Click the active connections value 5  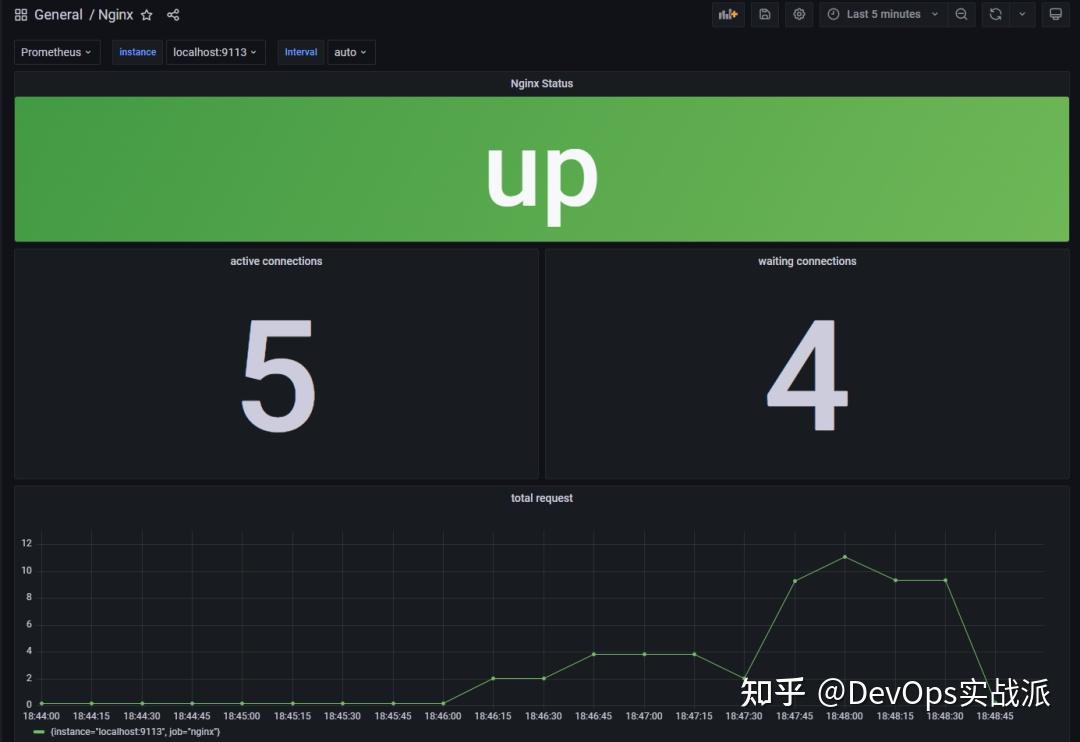pos(278,376)
